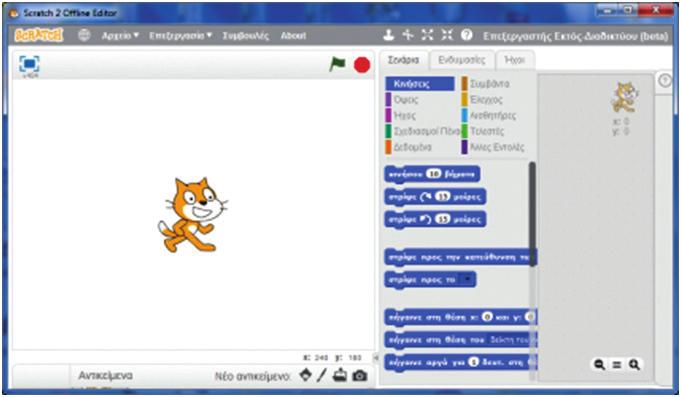Open block help with the question mark icon
This screenshot has width=681, height=397.
coord(466,35)
